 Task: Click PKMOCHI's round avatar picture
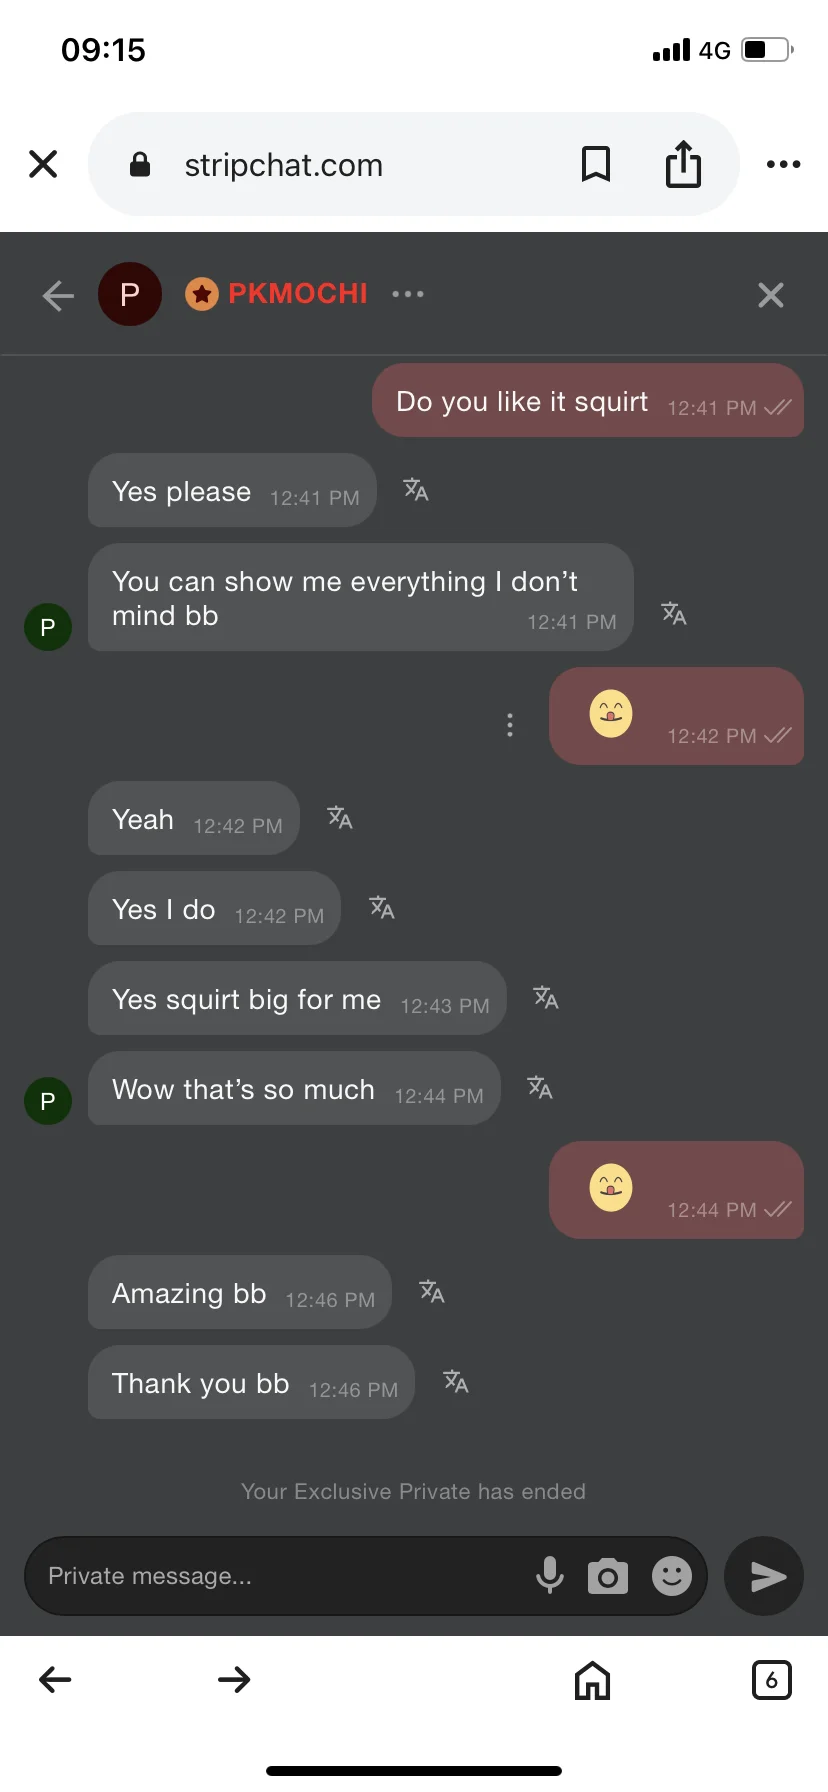point(130,294)
